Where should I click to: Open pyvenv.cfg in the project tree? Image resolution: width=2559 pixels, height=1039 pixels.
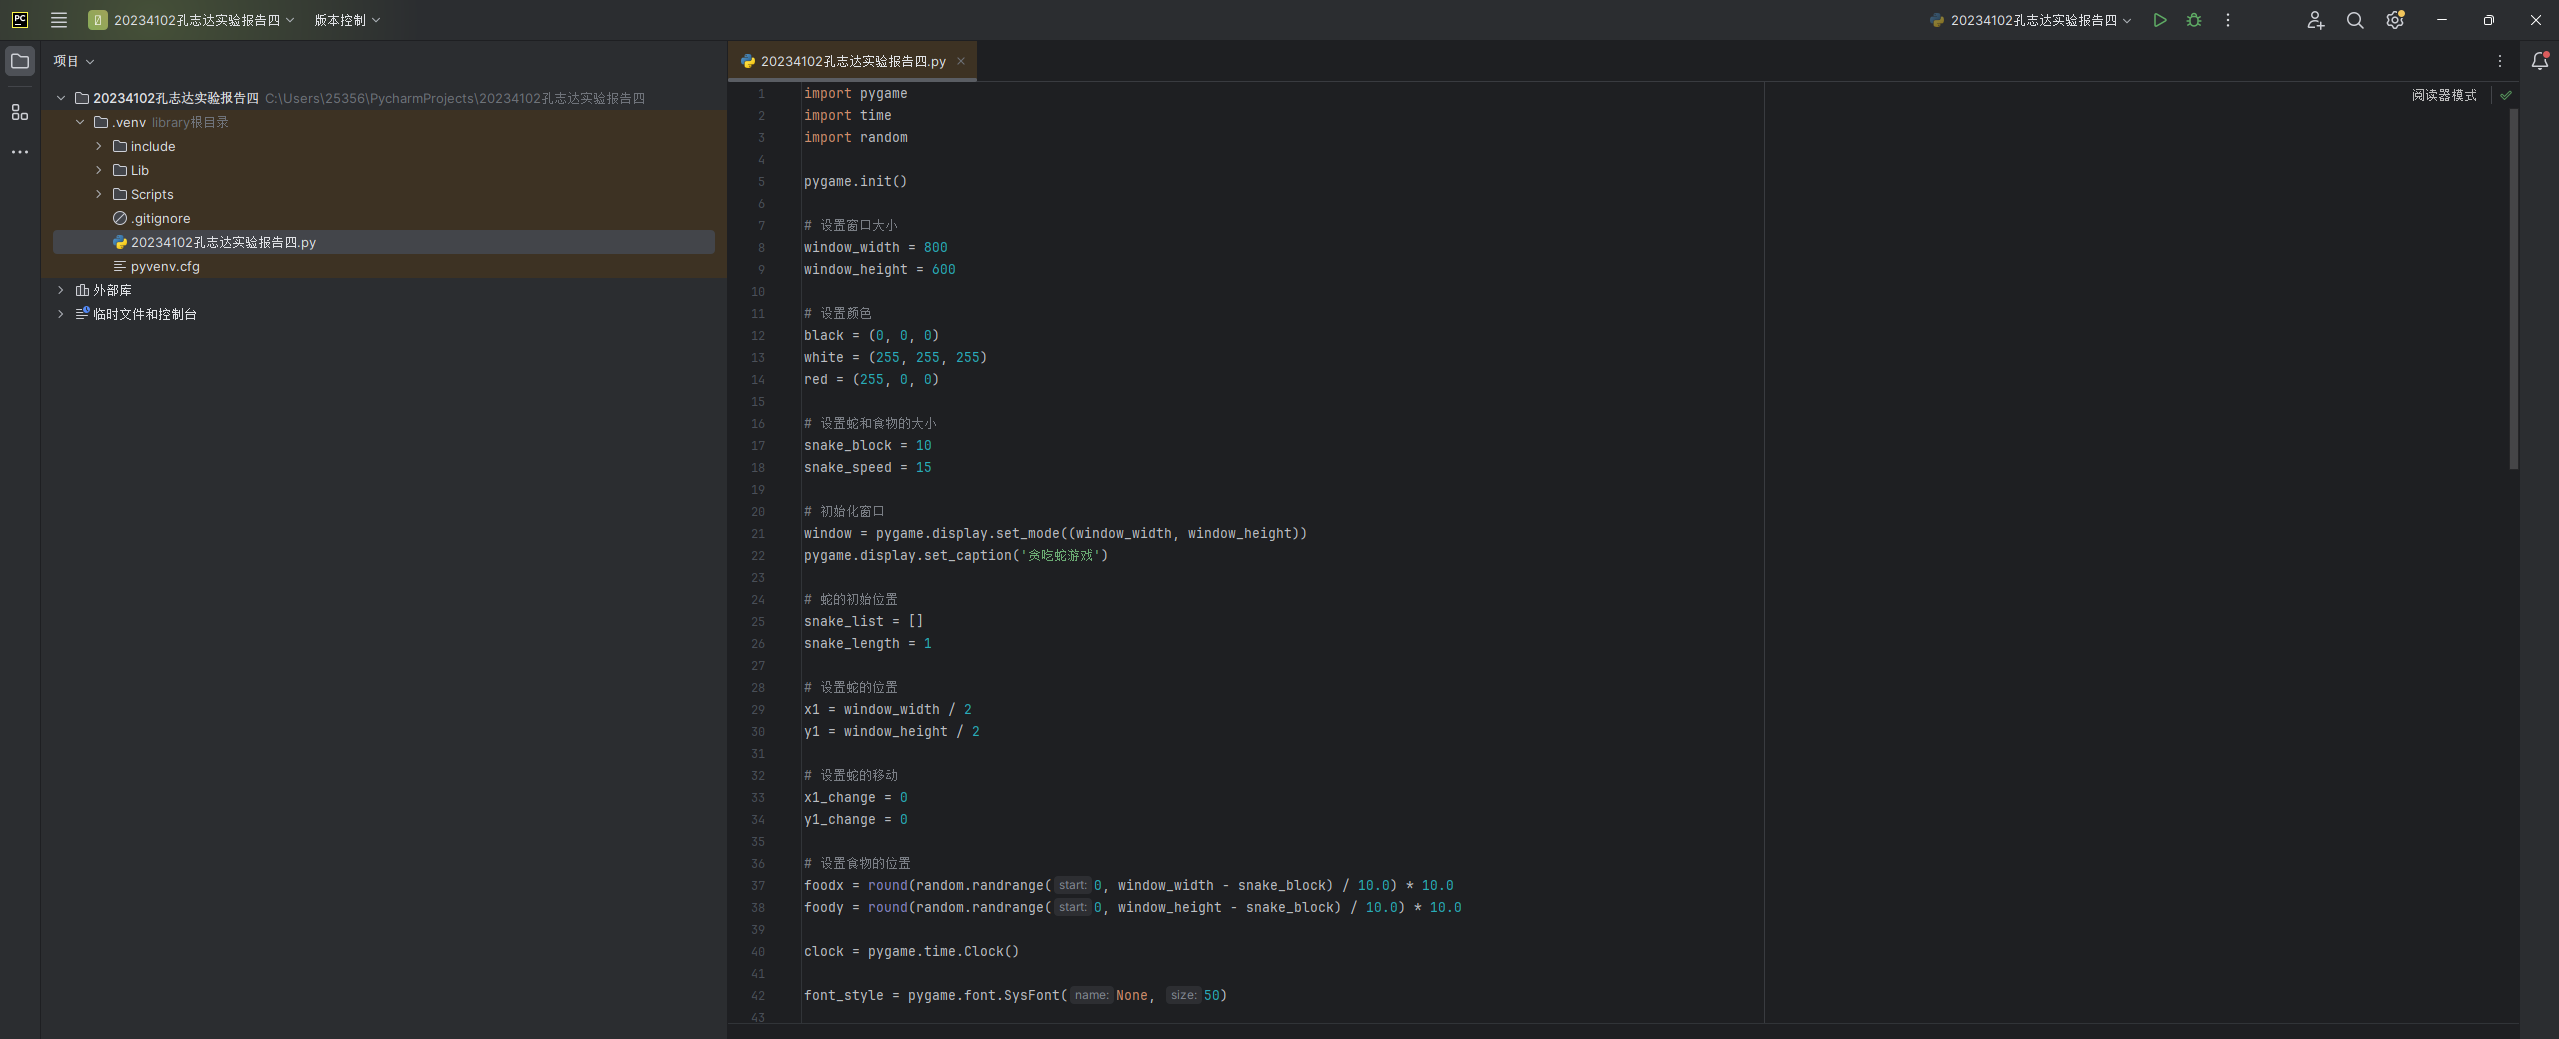(x=165, y=266)
